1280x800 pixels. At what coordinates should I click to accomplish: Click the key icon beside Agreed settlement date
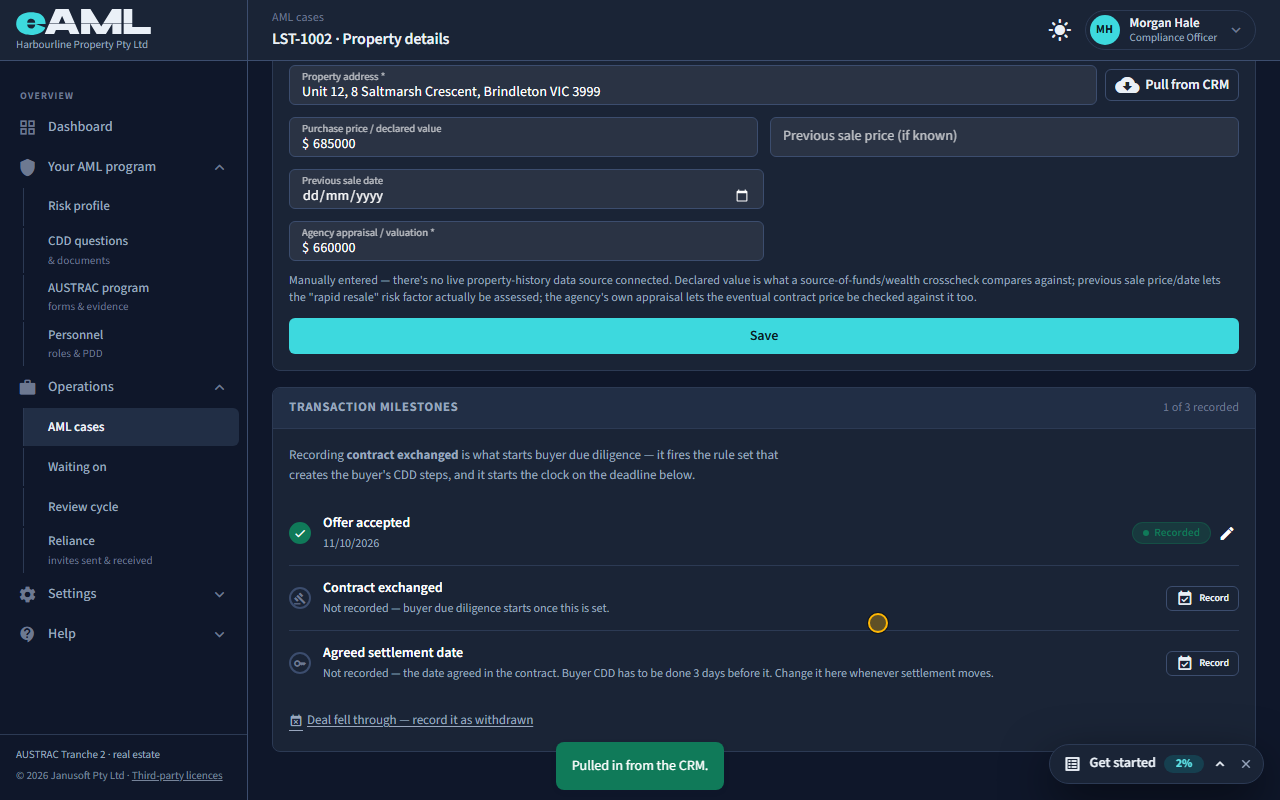point(300,663)
